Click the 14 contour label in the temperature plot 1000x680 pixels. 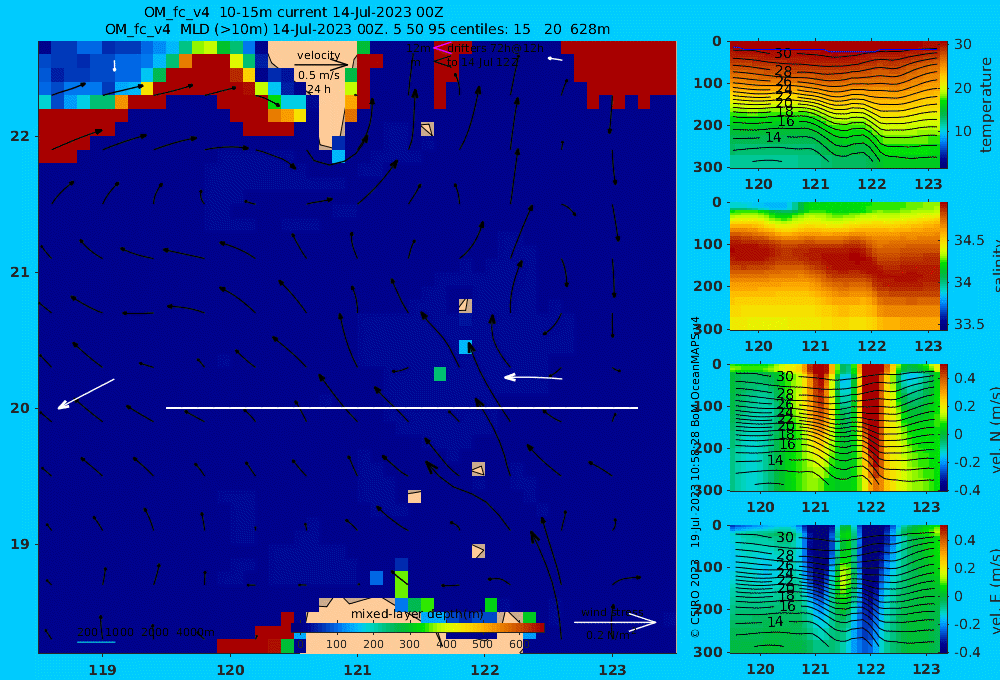(x=773, y=137)
